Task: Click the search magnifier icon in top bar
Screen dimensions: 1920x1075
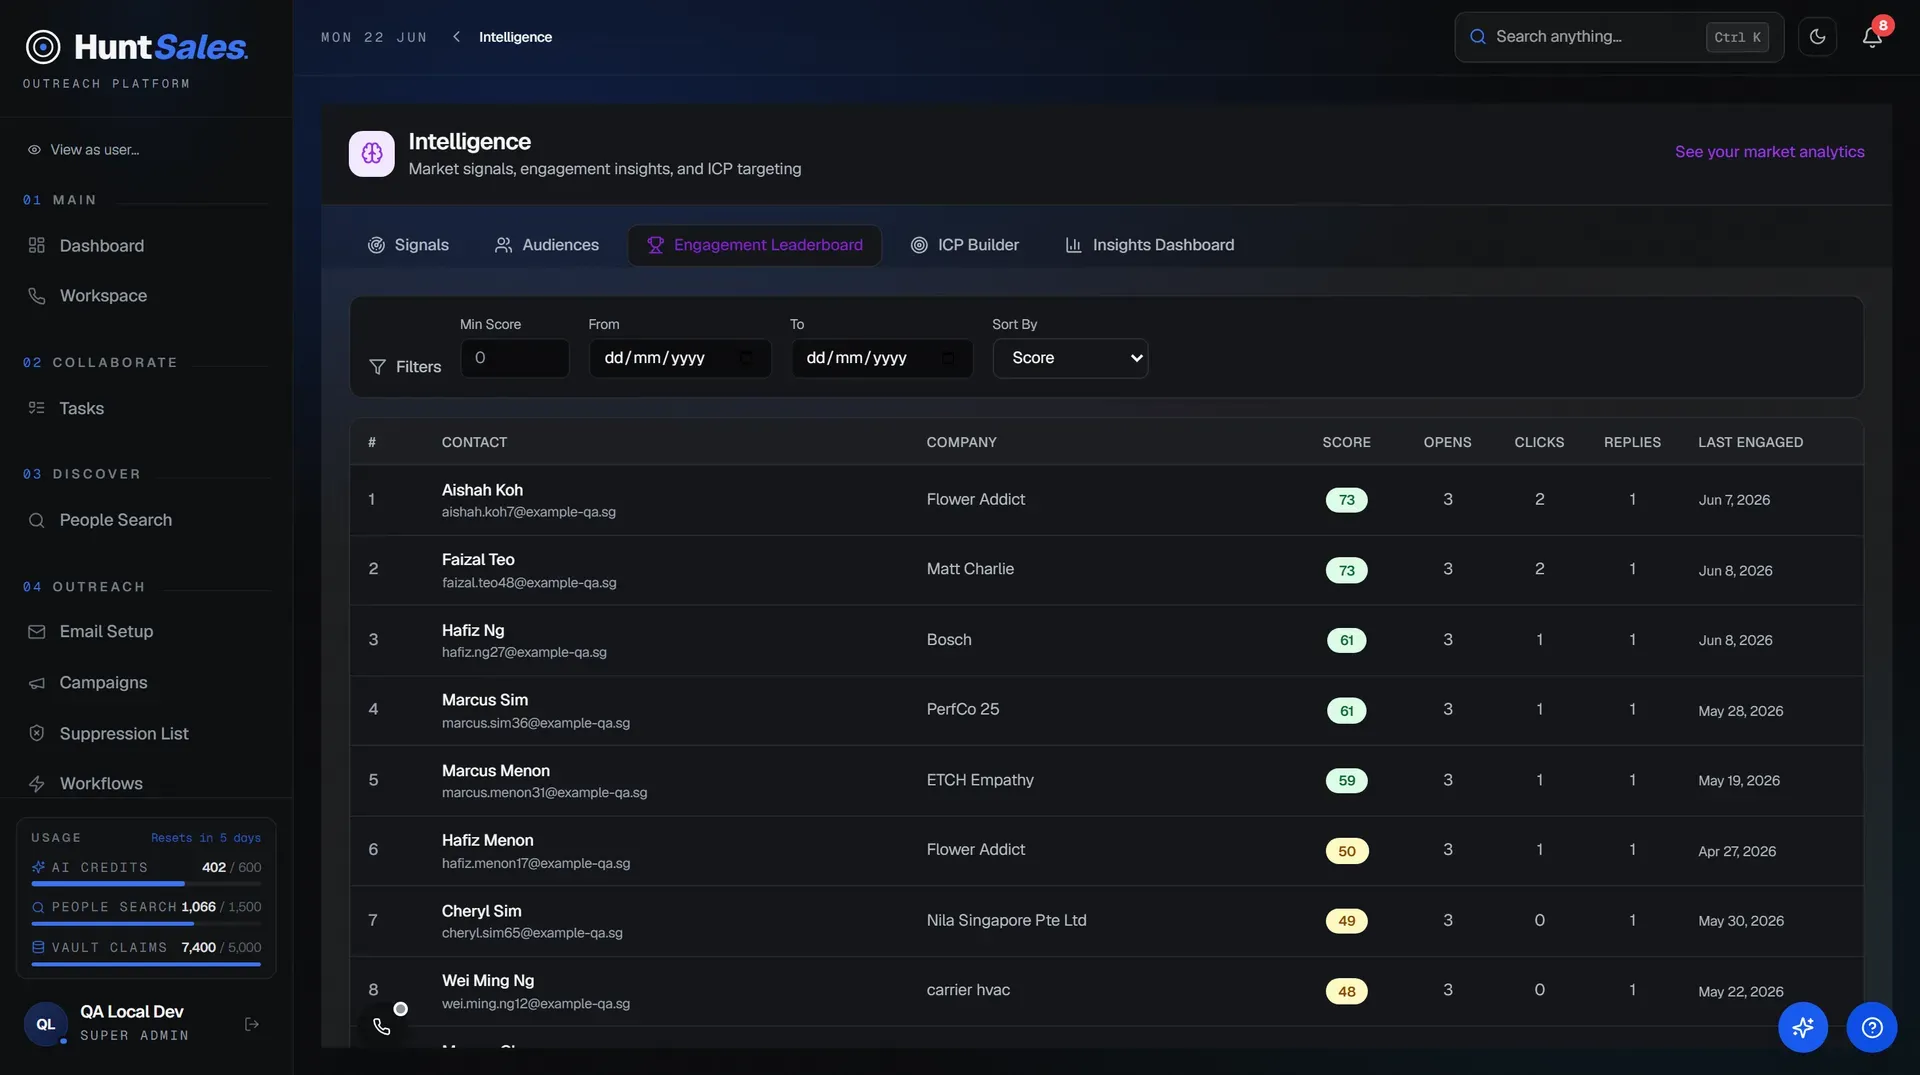Action: tap(1477, 37)
